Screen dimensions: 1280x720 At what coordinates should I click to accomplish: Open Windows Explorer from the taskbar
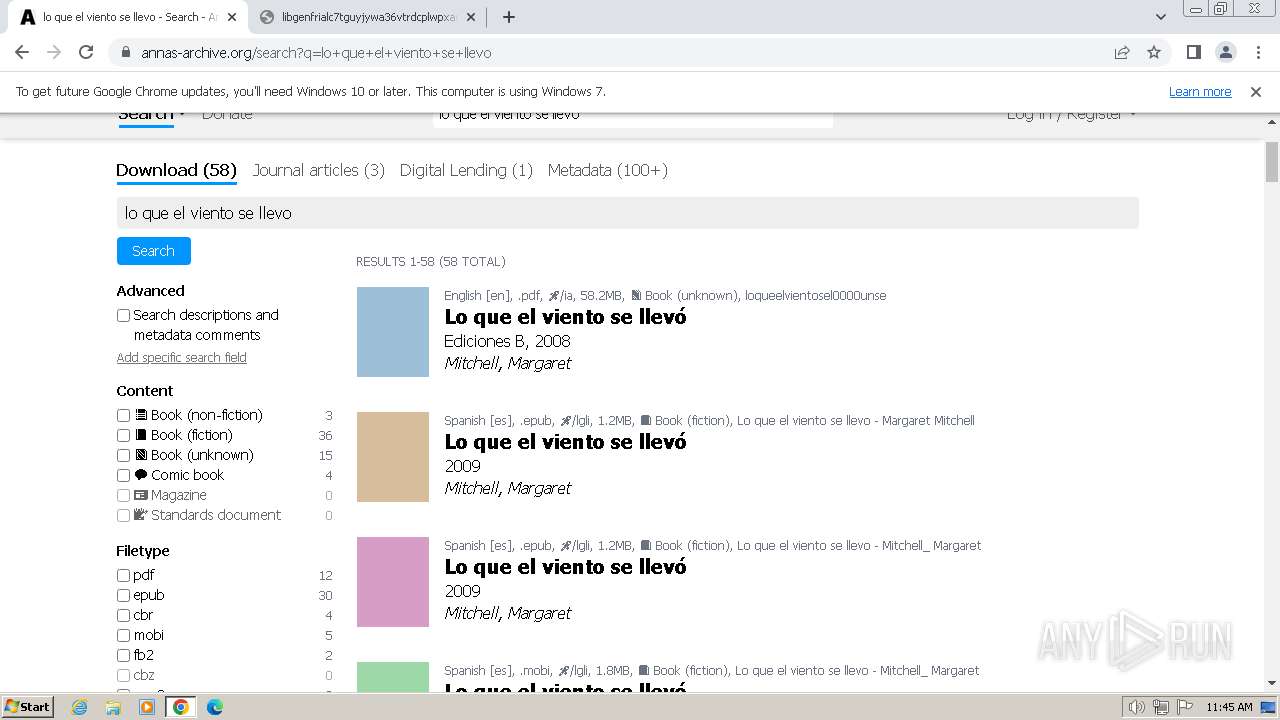click(x=113, y=707)
